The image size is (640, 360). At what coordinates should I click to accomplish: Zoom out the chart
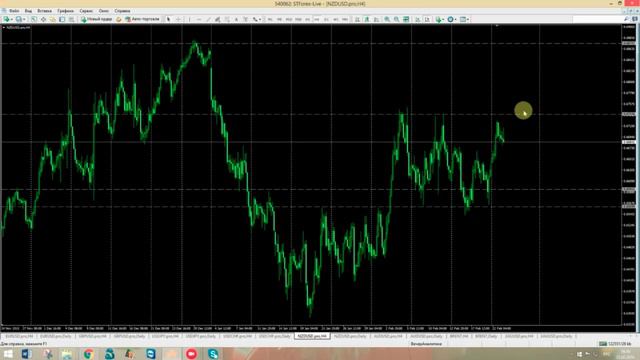(x=396, y=19)
